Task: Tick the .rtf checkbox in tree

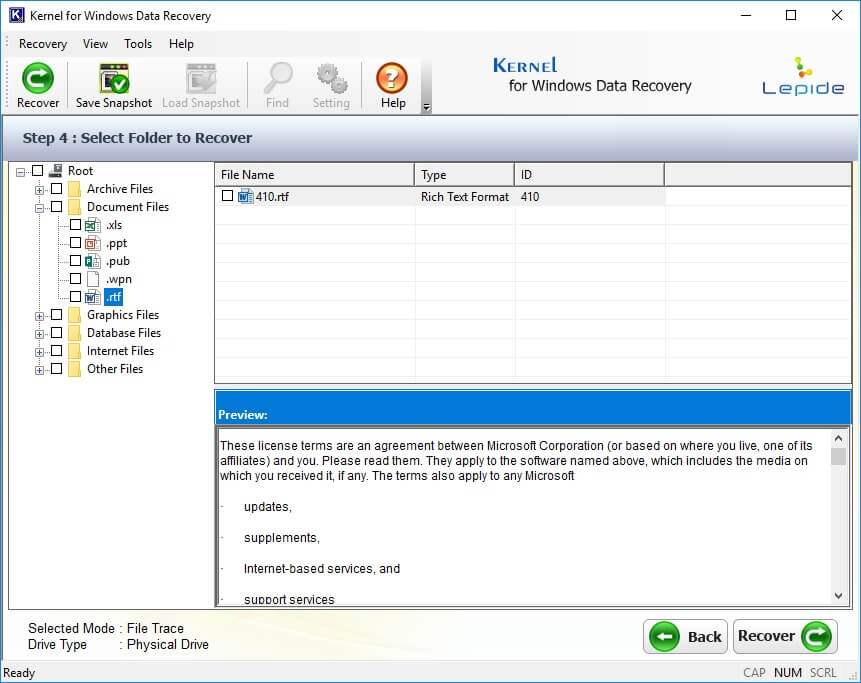Action: 75,297
